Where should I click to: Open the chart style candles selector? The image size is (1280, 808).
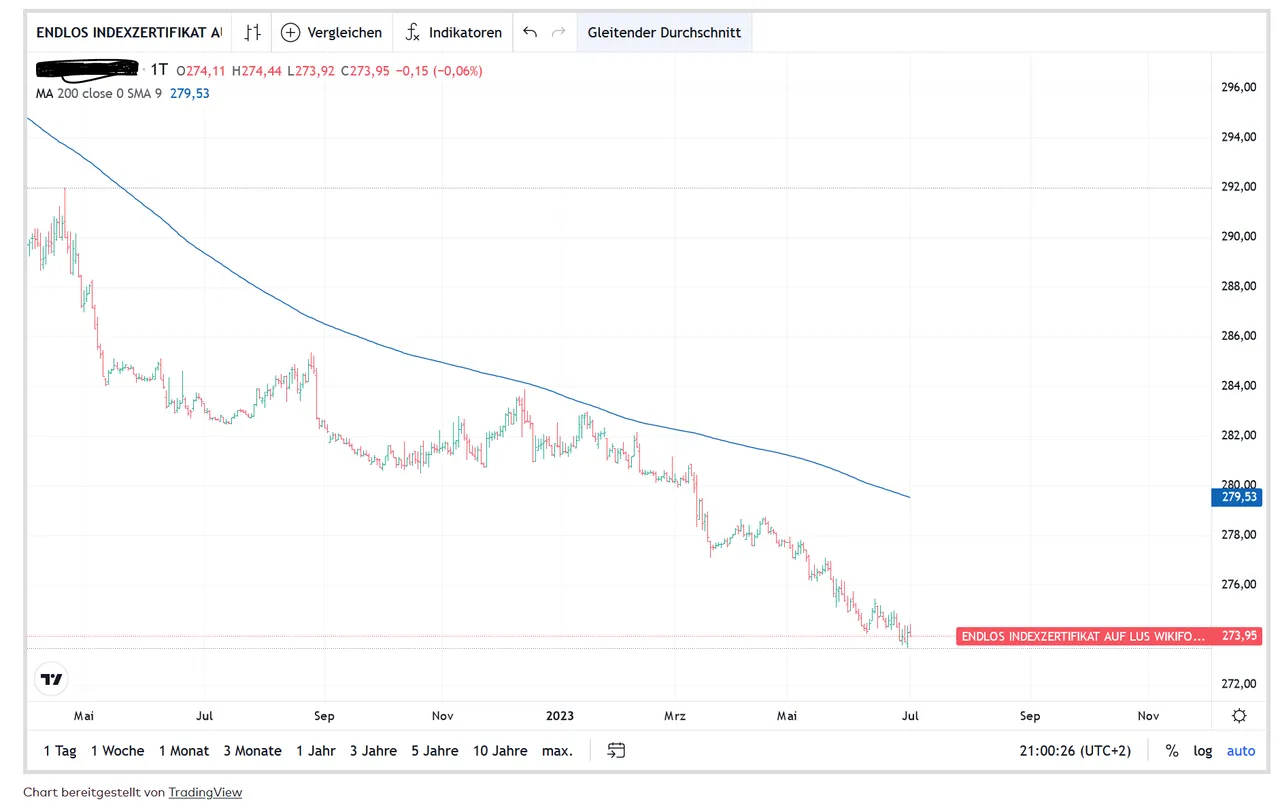point(254,32)
